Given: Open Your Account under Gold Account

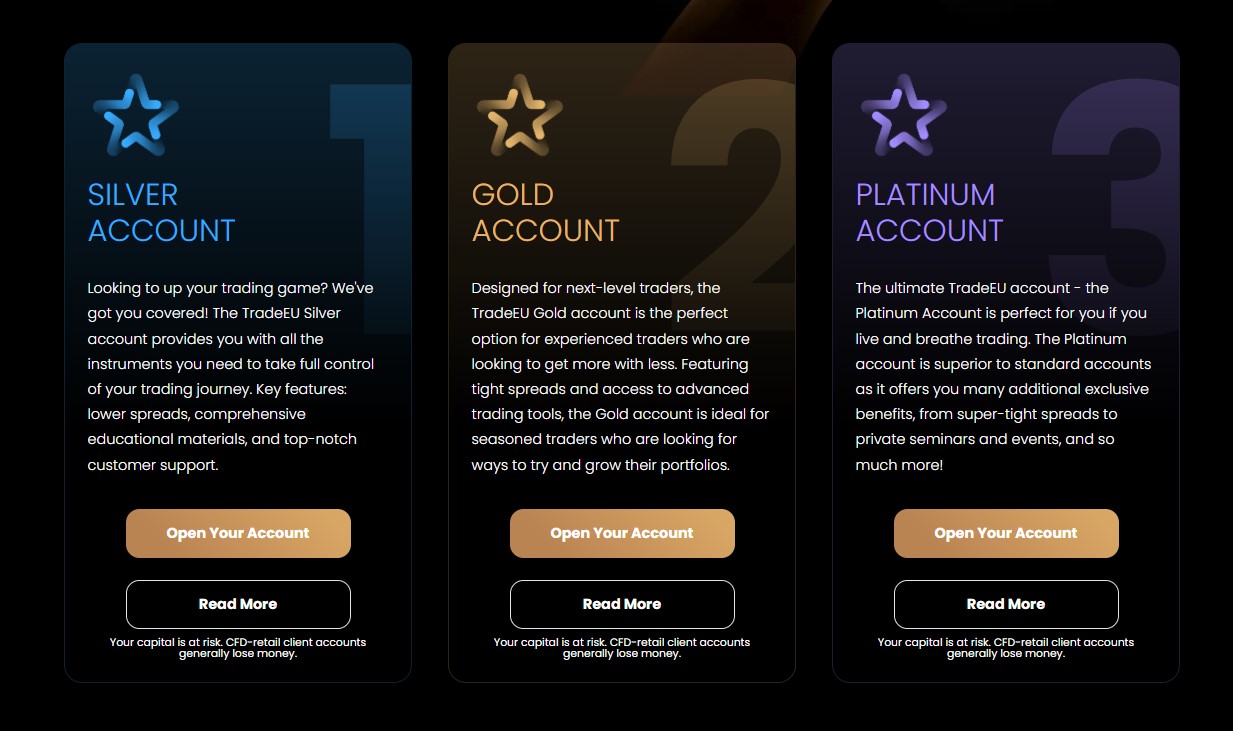Looking at the screenshot, I should pyautogui.click(x=622, y=533).
